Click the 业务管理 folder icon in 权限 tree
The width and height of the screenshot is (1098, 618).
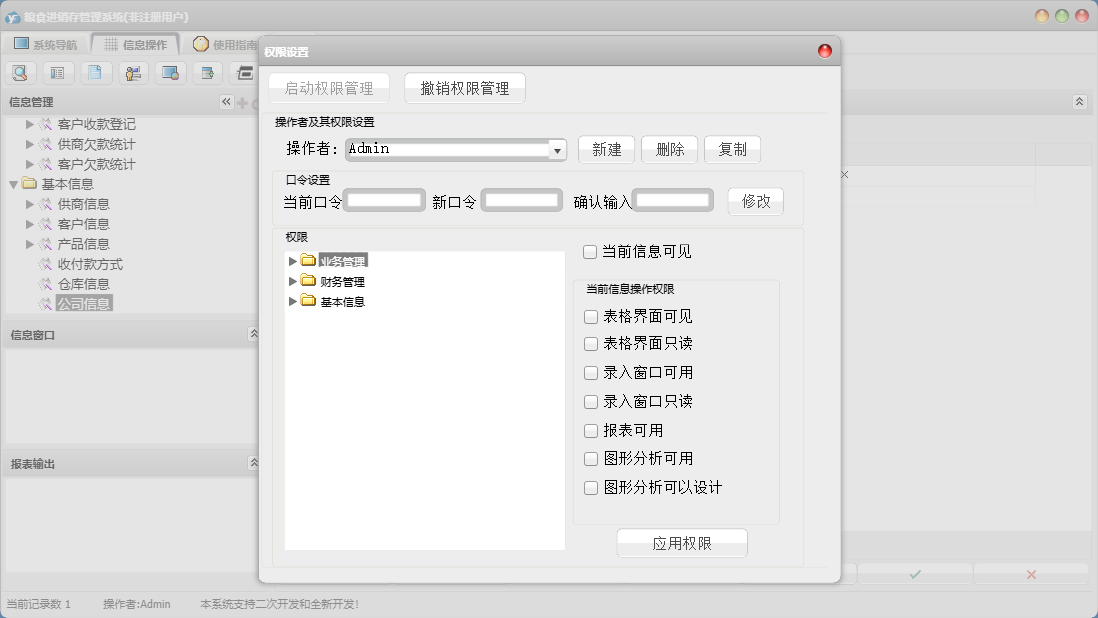coord(308,260)
